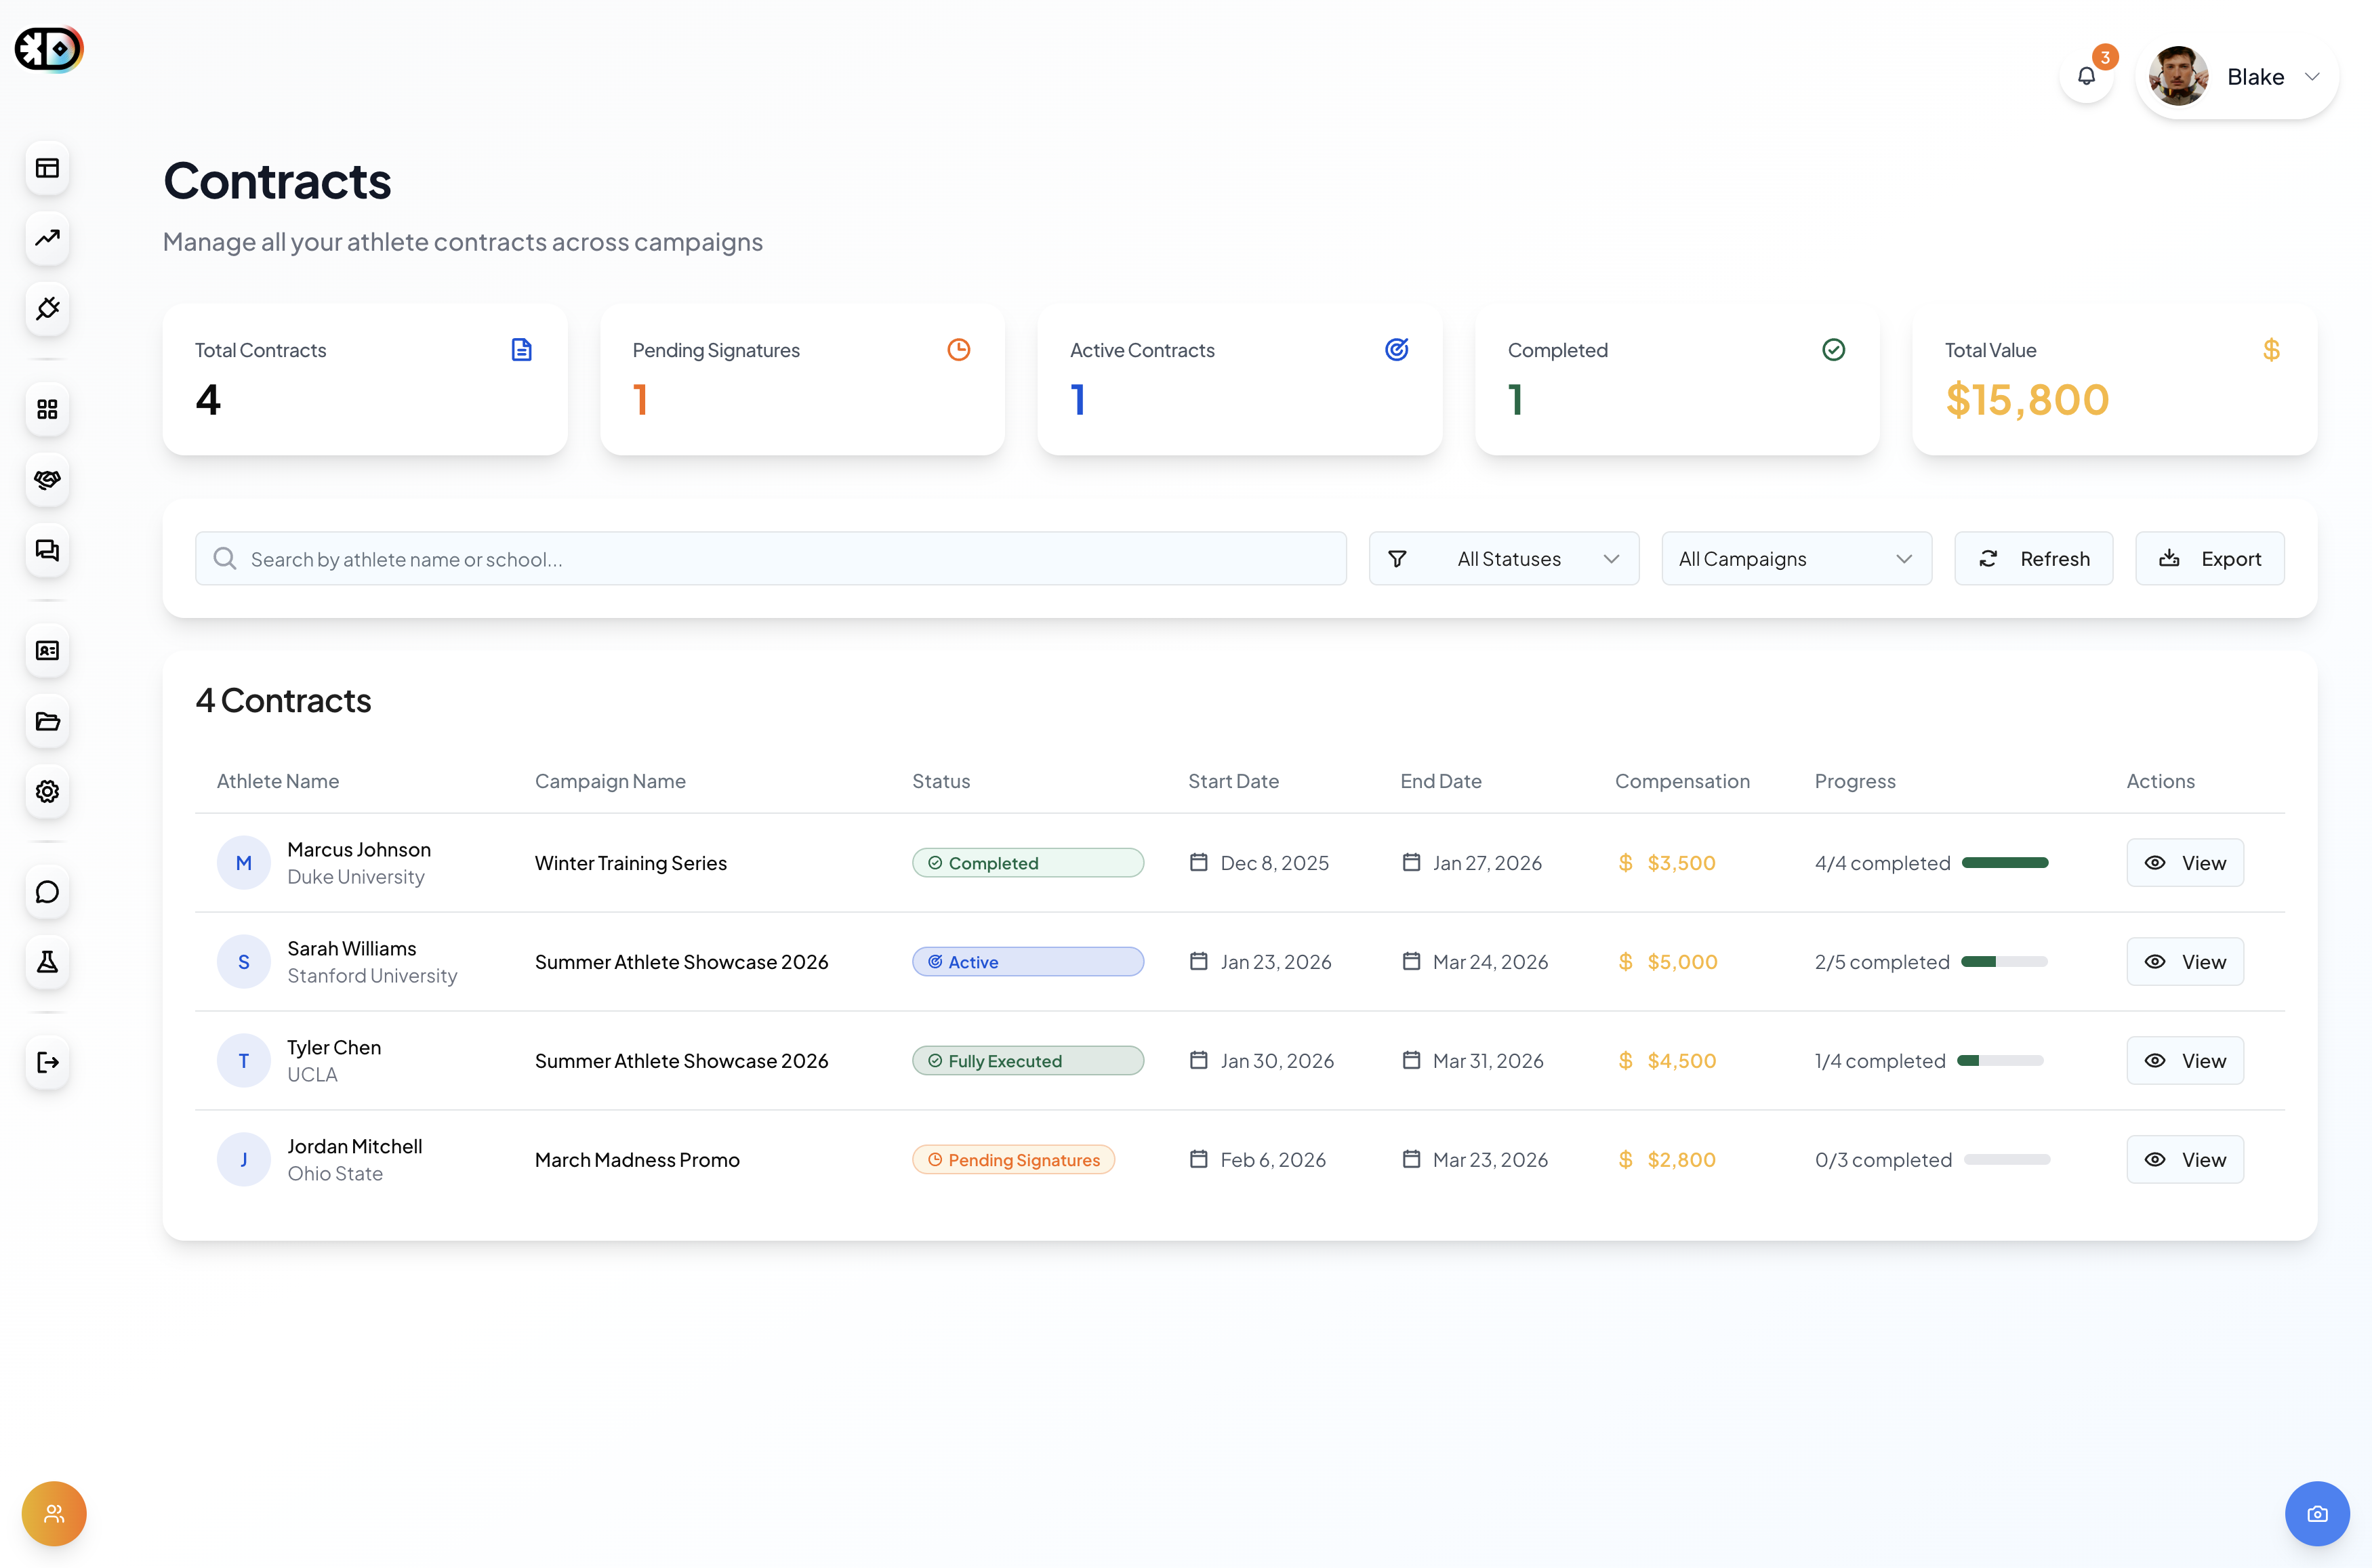Screen dimensions: 2372x1568
Task: Click the Status column header
Action: click(941, 781)
